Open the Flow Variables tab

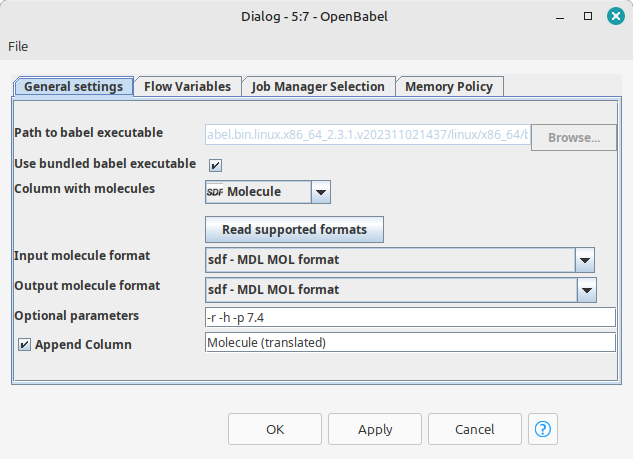pos(187,87)
